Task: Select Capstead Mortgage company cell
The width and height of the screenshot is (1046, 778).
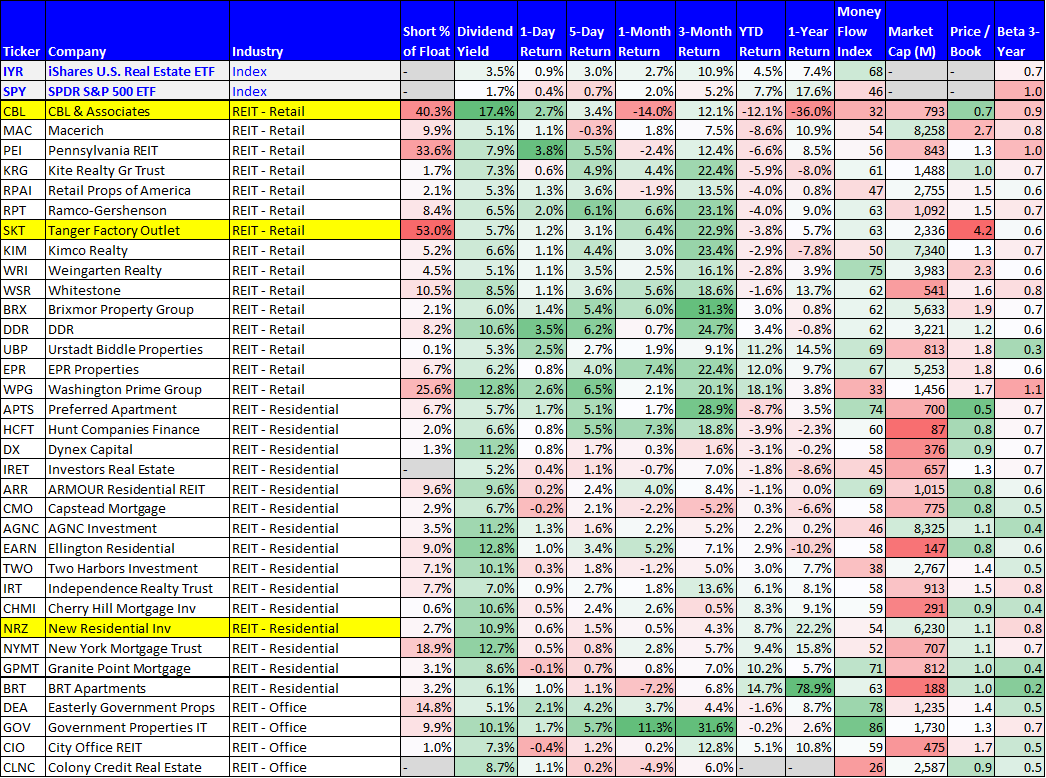Action: pos(137,508)
